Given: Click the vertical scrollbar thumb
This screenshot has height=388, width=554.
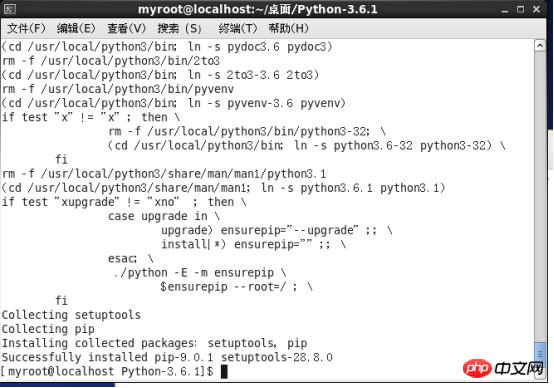Looking at the screenshot, I should [540, 354].
